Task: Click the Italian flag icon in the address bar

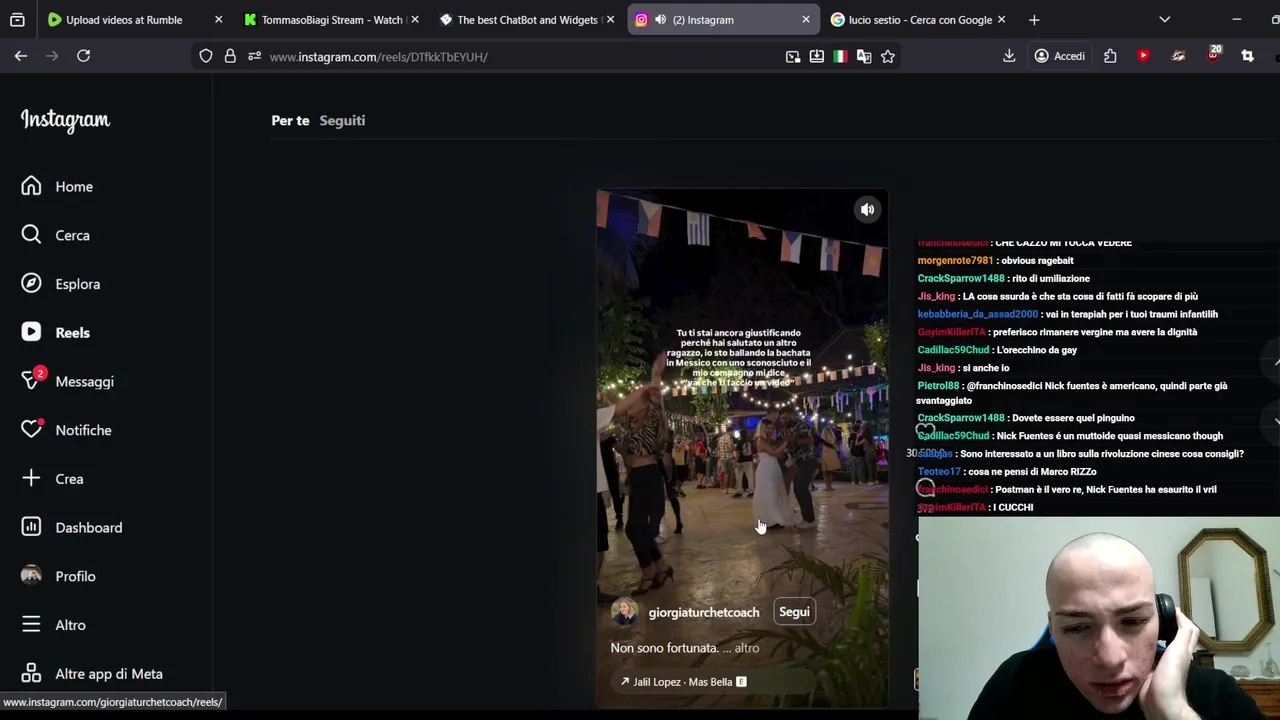Action: coord(840,57)
